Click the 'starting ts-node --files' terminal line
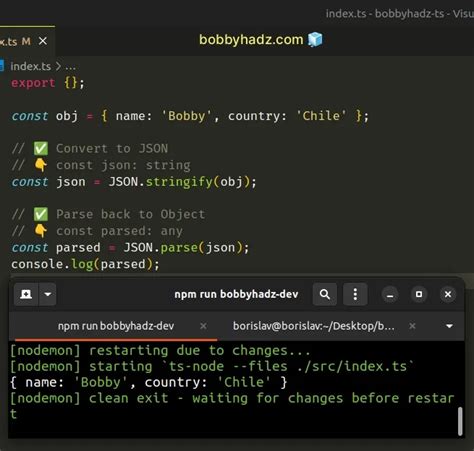474x451 pixels. tap(212, 366)
